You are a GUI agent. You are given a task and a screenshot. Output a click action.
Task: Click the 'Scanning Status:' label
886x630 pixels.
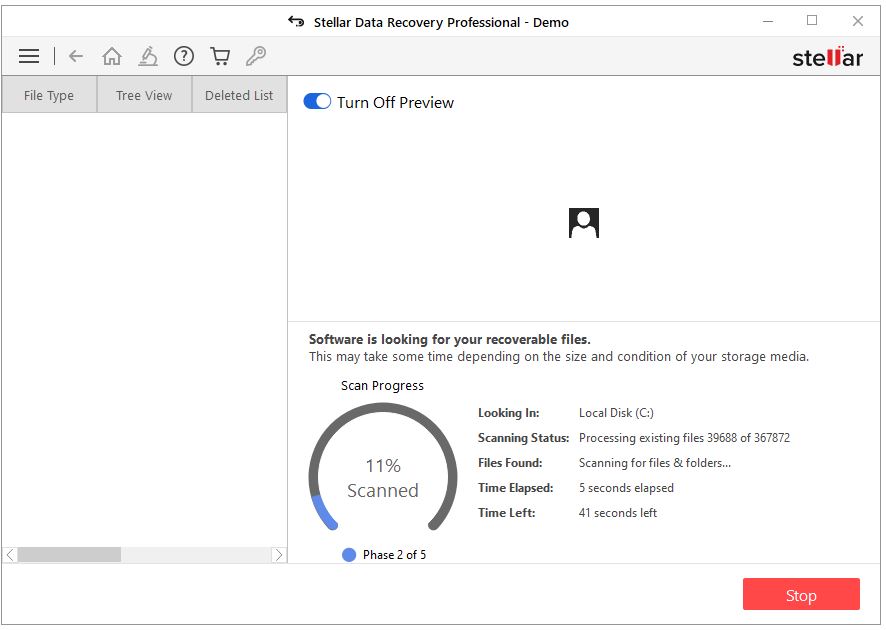(x=523, y=438)
